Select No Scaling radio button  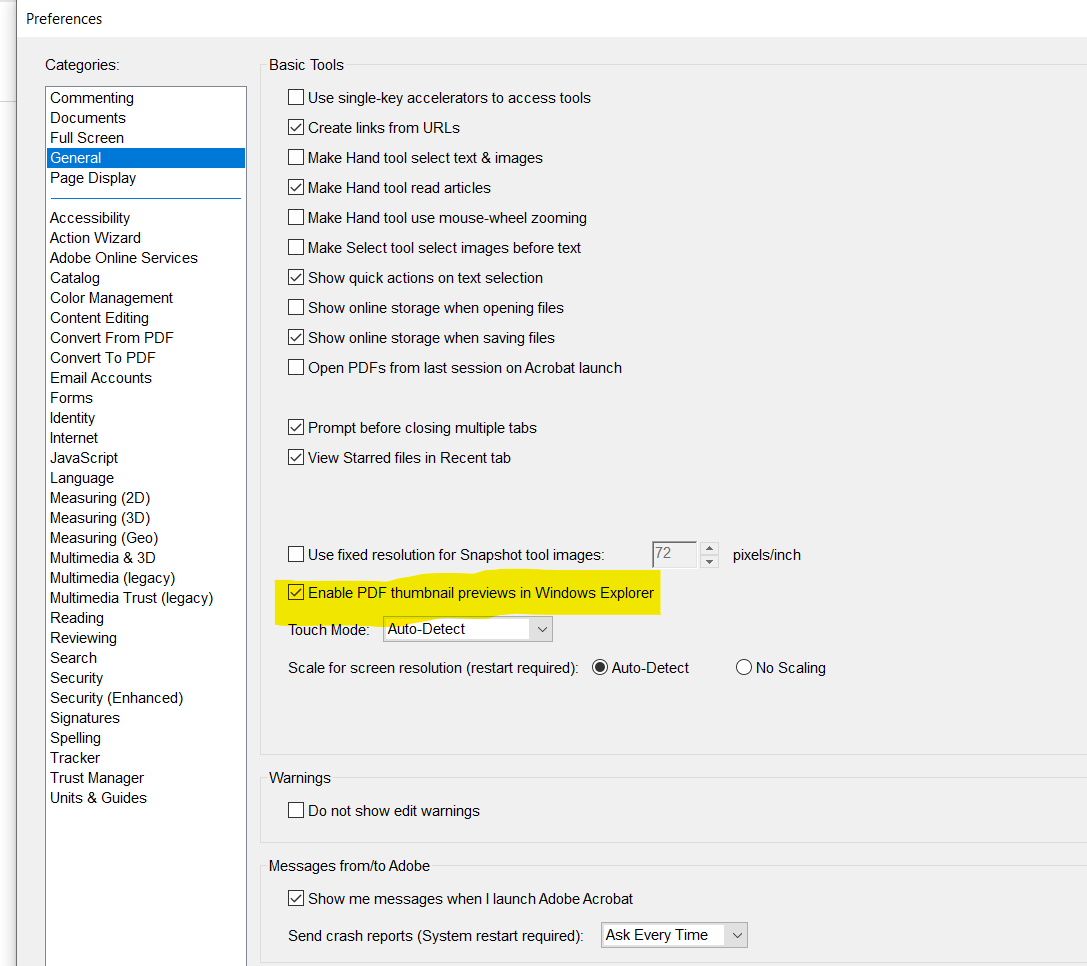(744, 667)
